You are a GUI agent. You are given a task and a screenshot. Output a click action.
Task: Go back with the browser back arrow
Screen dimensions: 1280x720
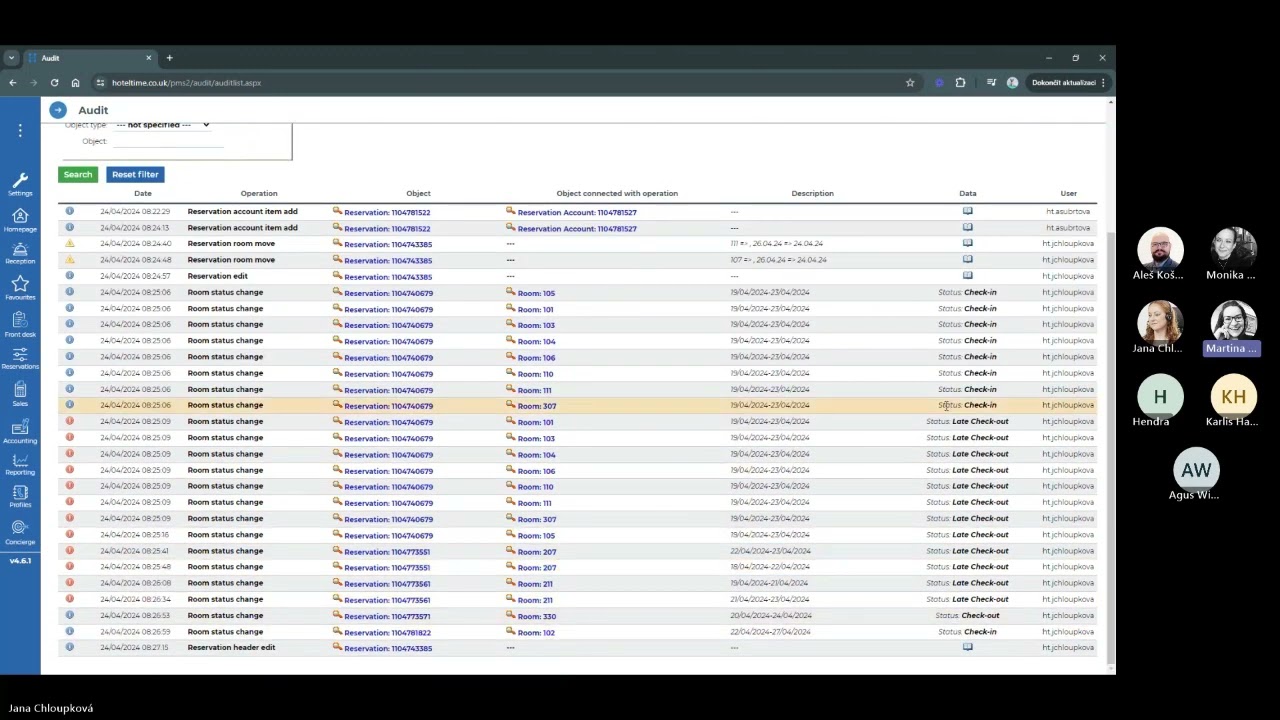[x=13, y=83]
